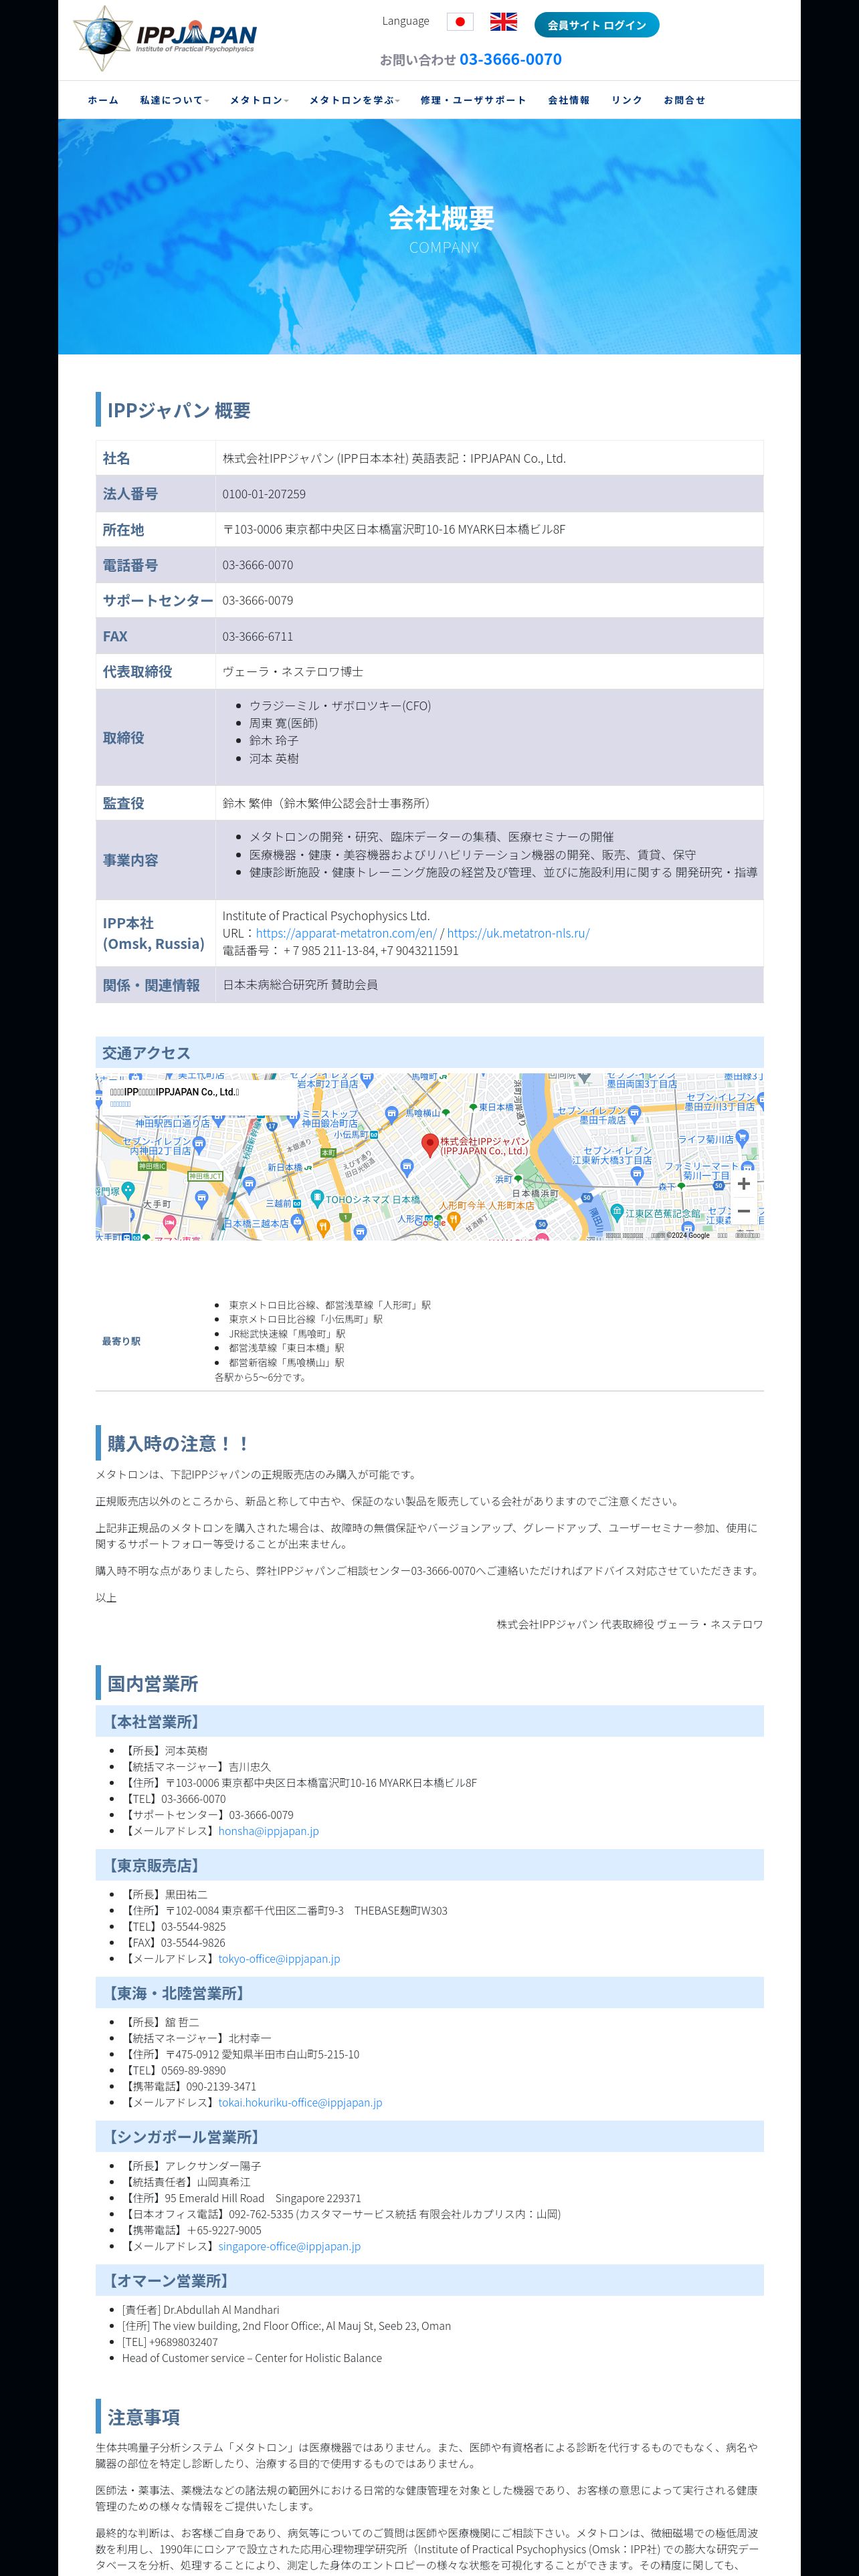Email tokai.hokuriku-office@ippjapan.jp

(x=300, y=2102)
